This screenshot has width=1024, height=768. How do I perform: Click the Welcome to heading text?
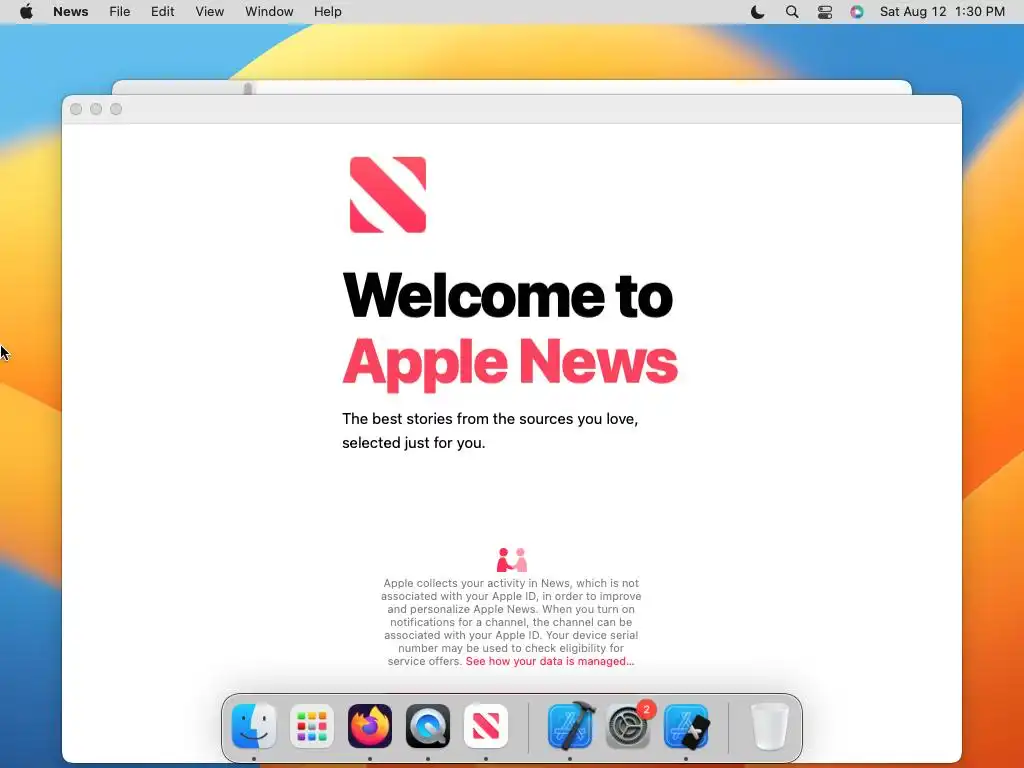coord(507,295)
